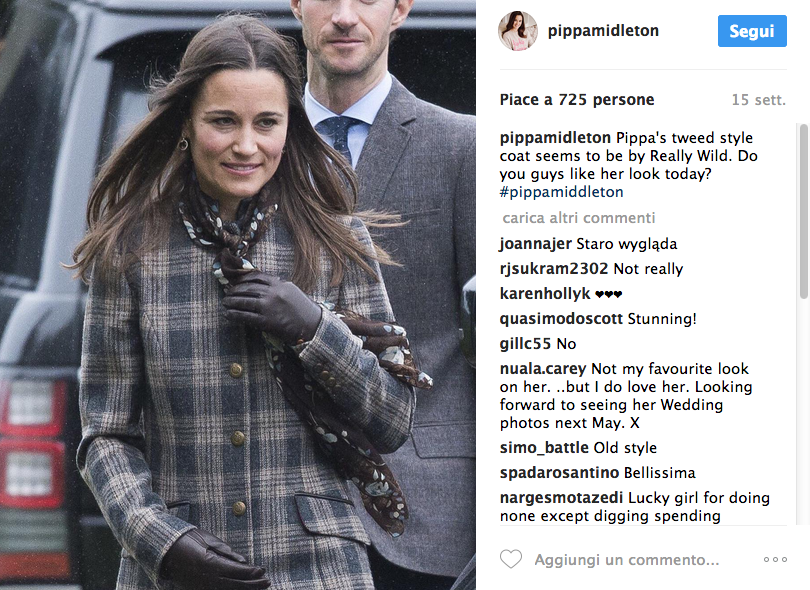View who liked via Piace a 725 persone

[577, 100]
